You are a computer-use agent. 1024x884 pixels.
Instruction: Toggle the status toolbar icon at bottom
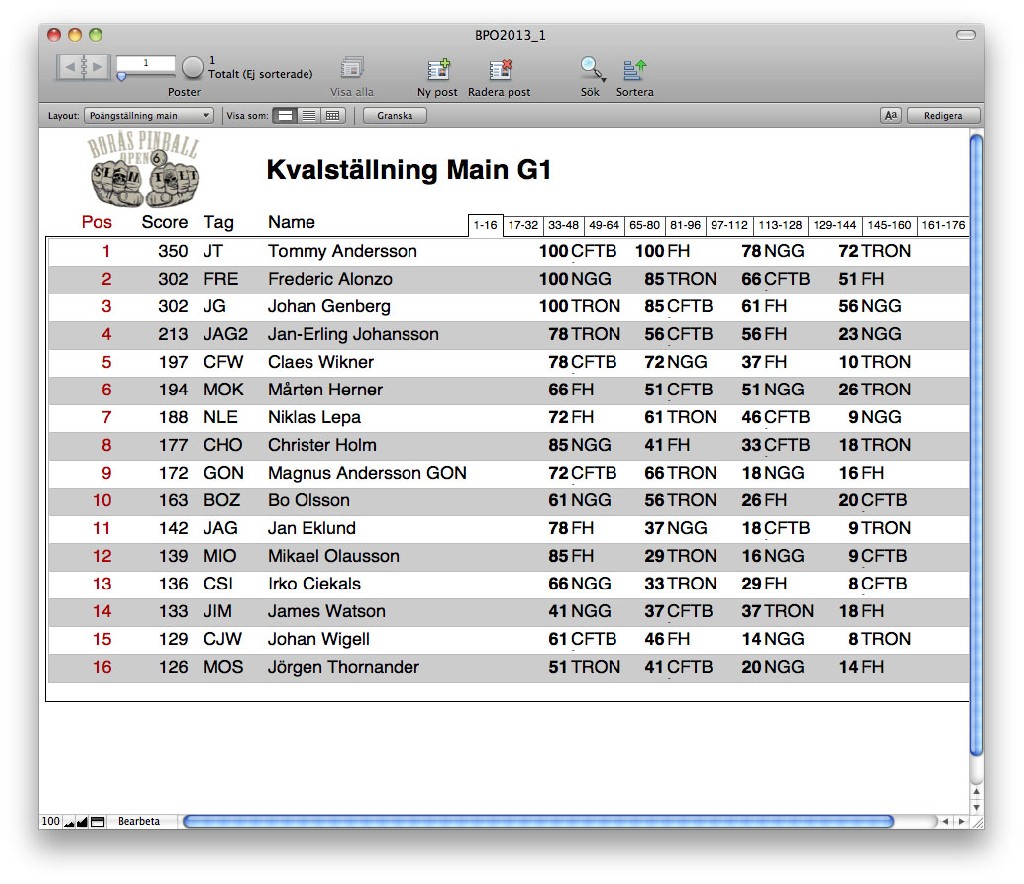(97, 821)
